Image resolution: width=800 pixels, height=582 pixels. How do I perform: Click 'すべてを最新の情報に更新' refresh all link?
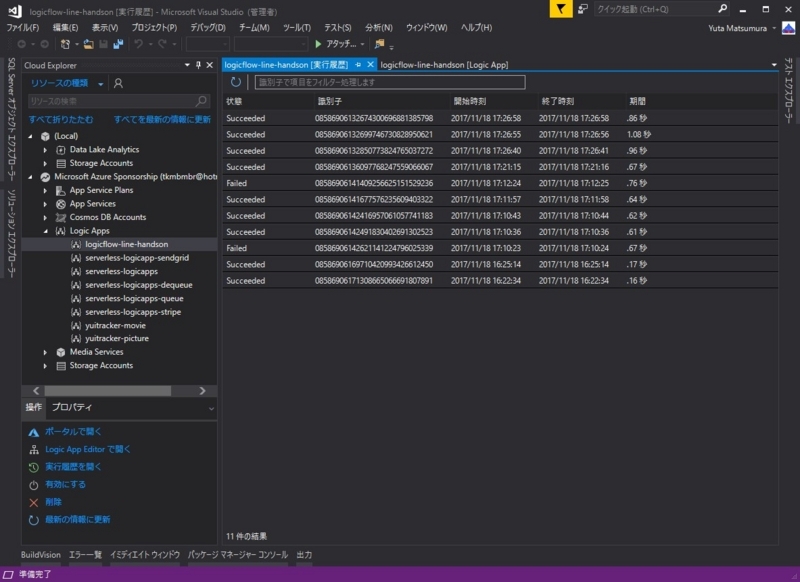[162, 119]
